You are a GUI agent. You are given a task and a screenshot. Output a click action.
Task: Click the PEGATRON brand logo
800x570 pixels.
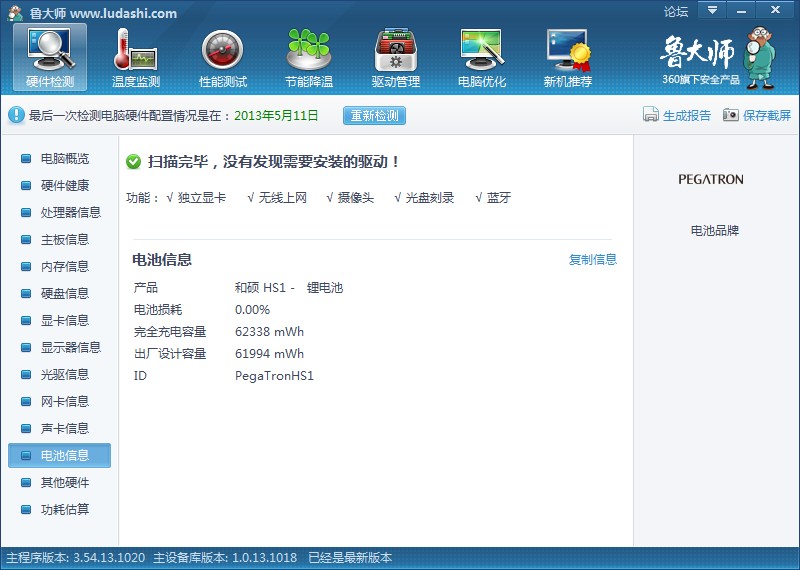point(711,179)
